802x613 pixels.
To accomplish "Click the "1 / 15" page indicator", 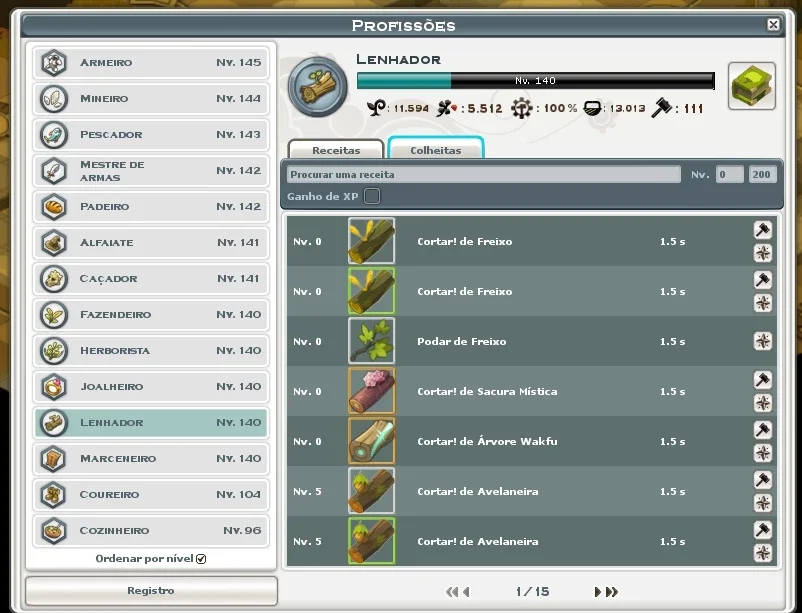I will click(532, 592).
